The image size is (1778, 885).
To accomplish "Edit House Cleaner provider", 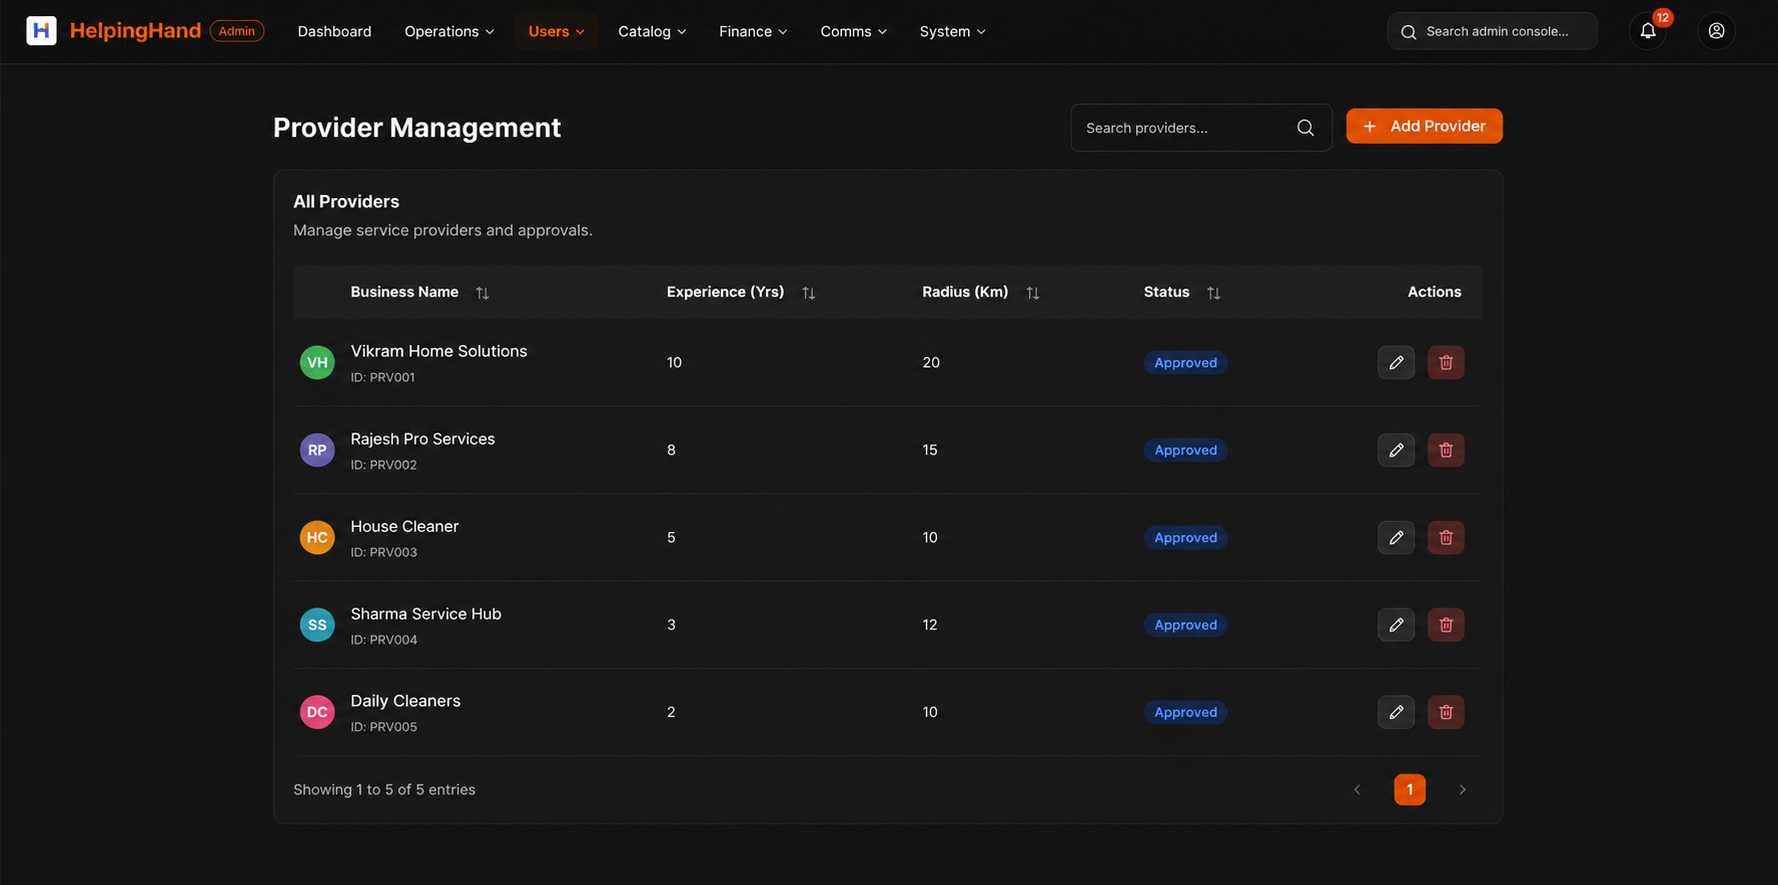I will pyautogui.click(x=1396, y=537).
